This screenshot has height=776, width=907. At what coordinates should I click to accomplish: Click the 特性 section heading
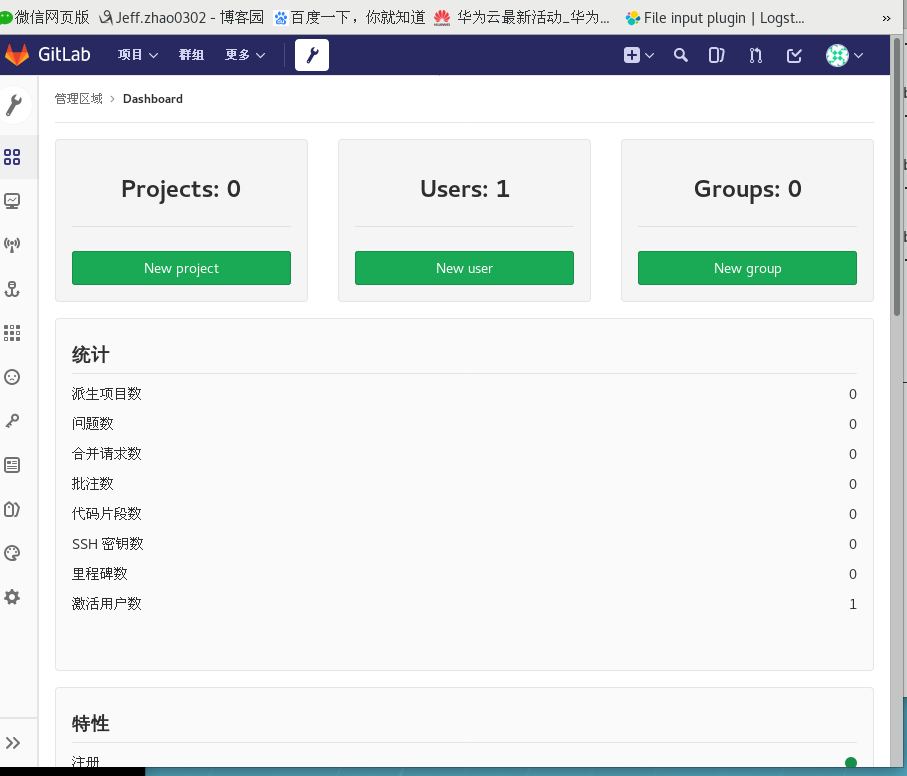click(x=91, y=723)
